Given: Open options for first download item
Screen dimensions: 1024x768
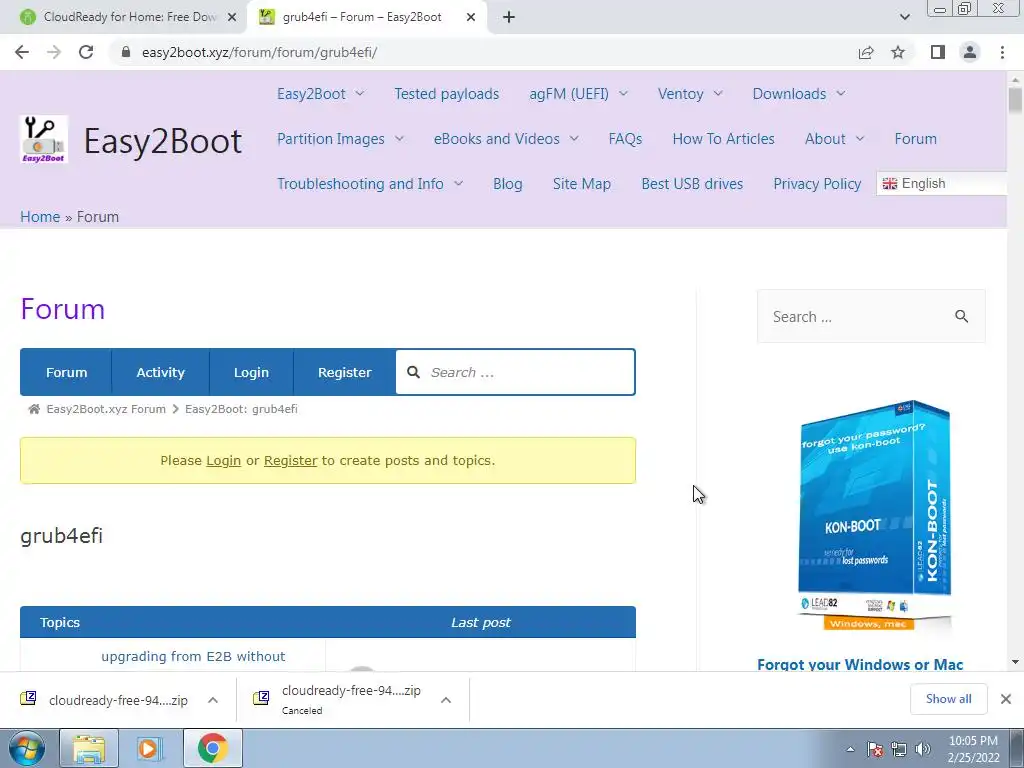Looking at the screenshot, I should pyautogui.click(x=213, y=700).
